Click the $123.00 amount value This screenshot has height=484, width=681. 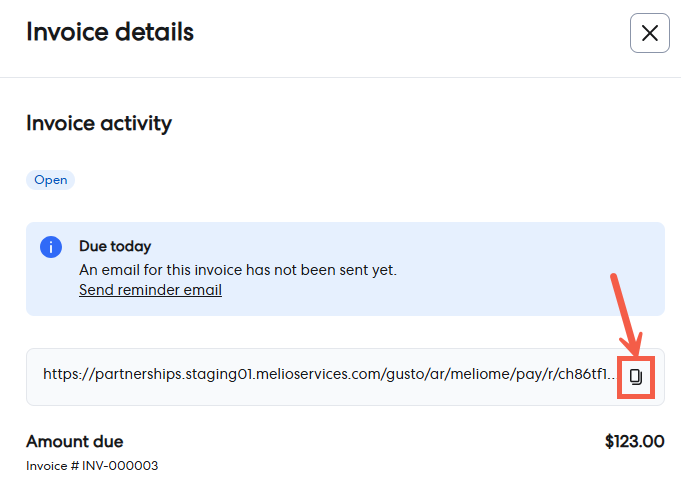(x=634, y=441)
